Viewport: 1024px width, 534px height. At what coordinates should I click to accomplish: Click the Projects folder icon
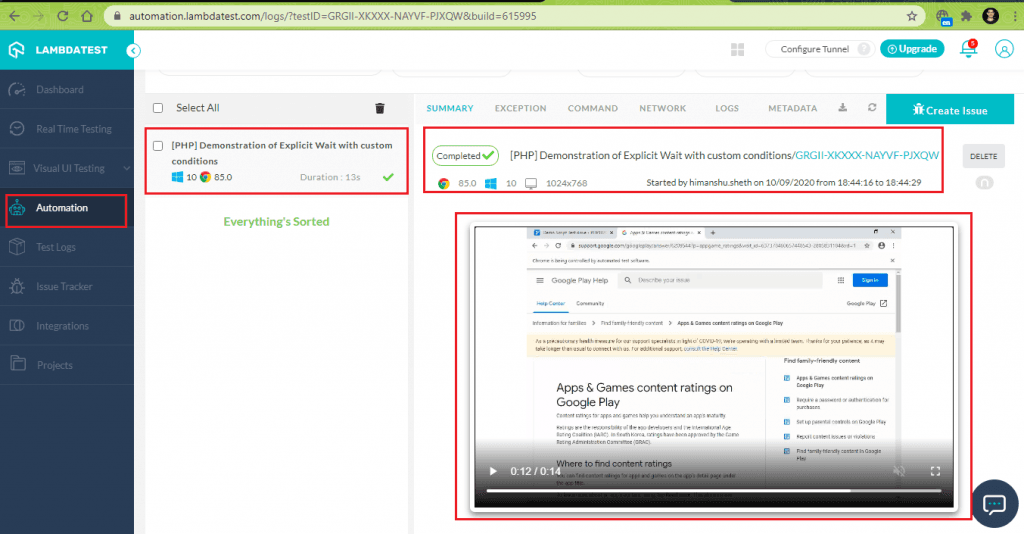18,364
